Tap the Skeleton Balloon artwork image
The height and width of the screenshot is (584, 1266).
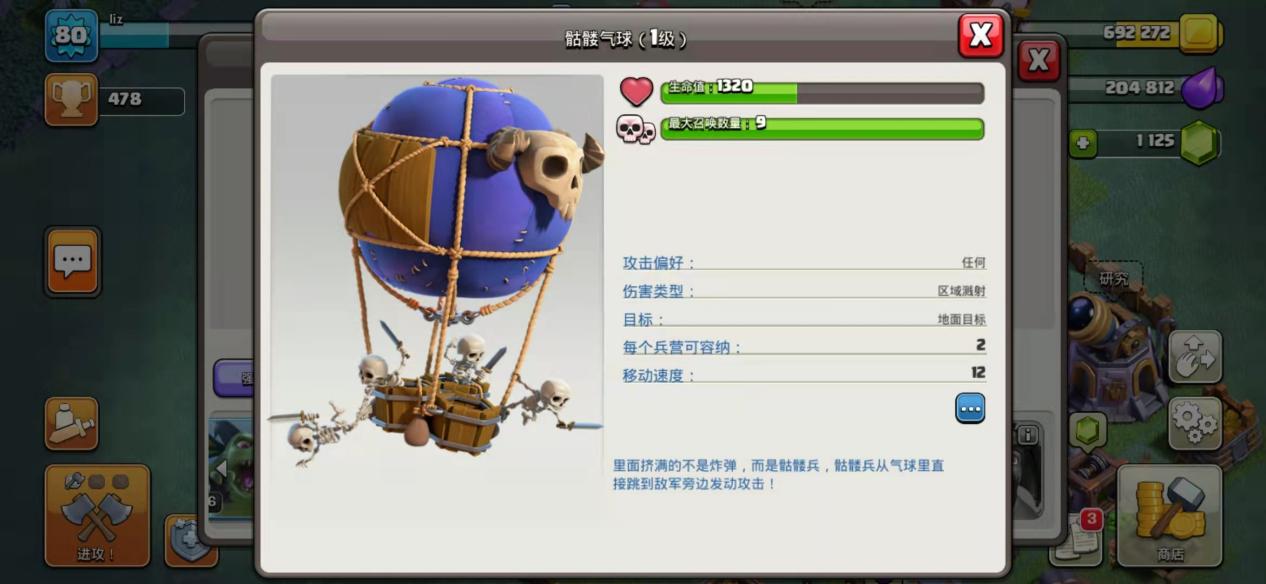(437, 272)
